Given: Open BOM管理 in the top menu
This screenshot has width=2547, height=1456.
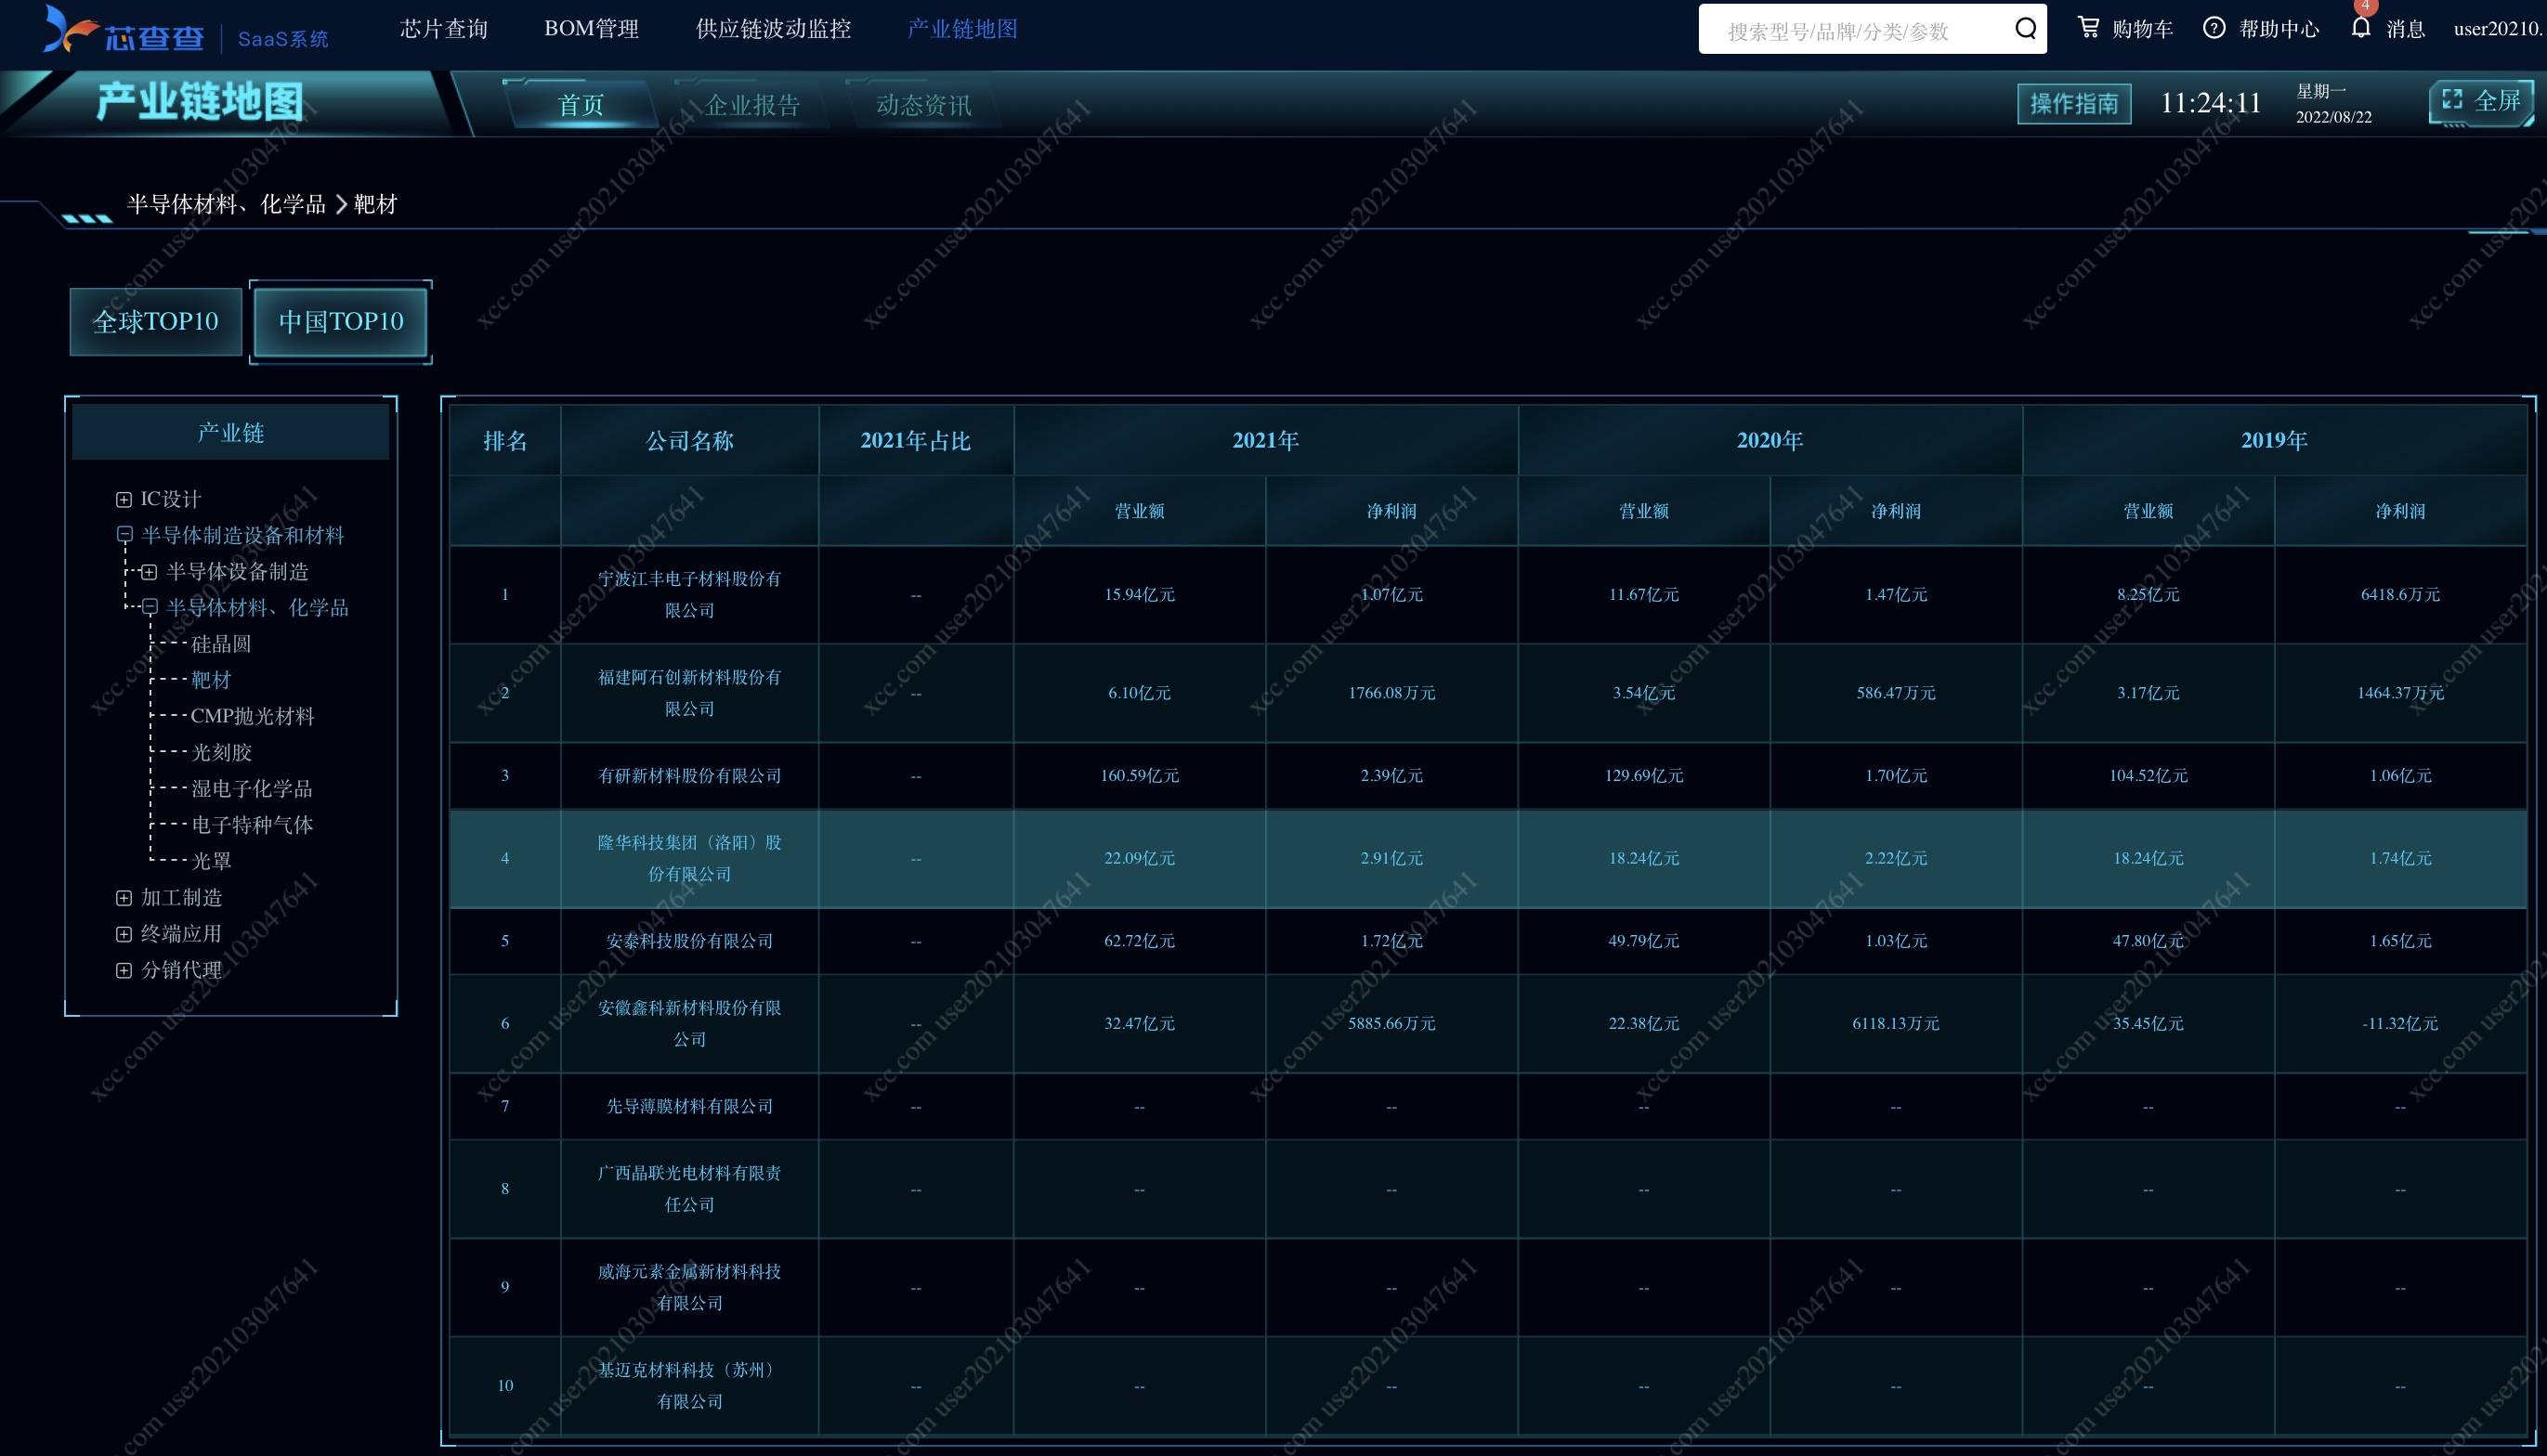Looking at the screenshot, I should (x=591, y=29).
